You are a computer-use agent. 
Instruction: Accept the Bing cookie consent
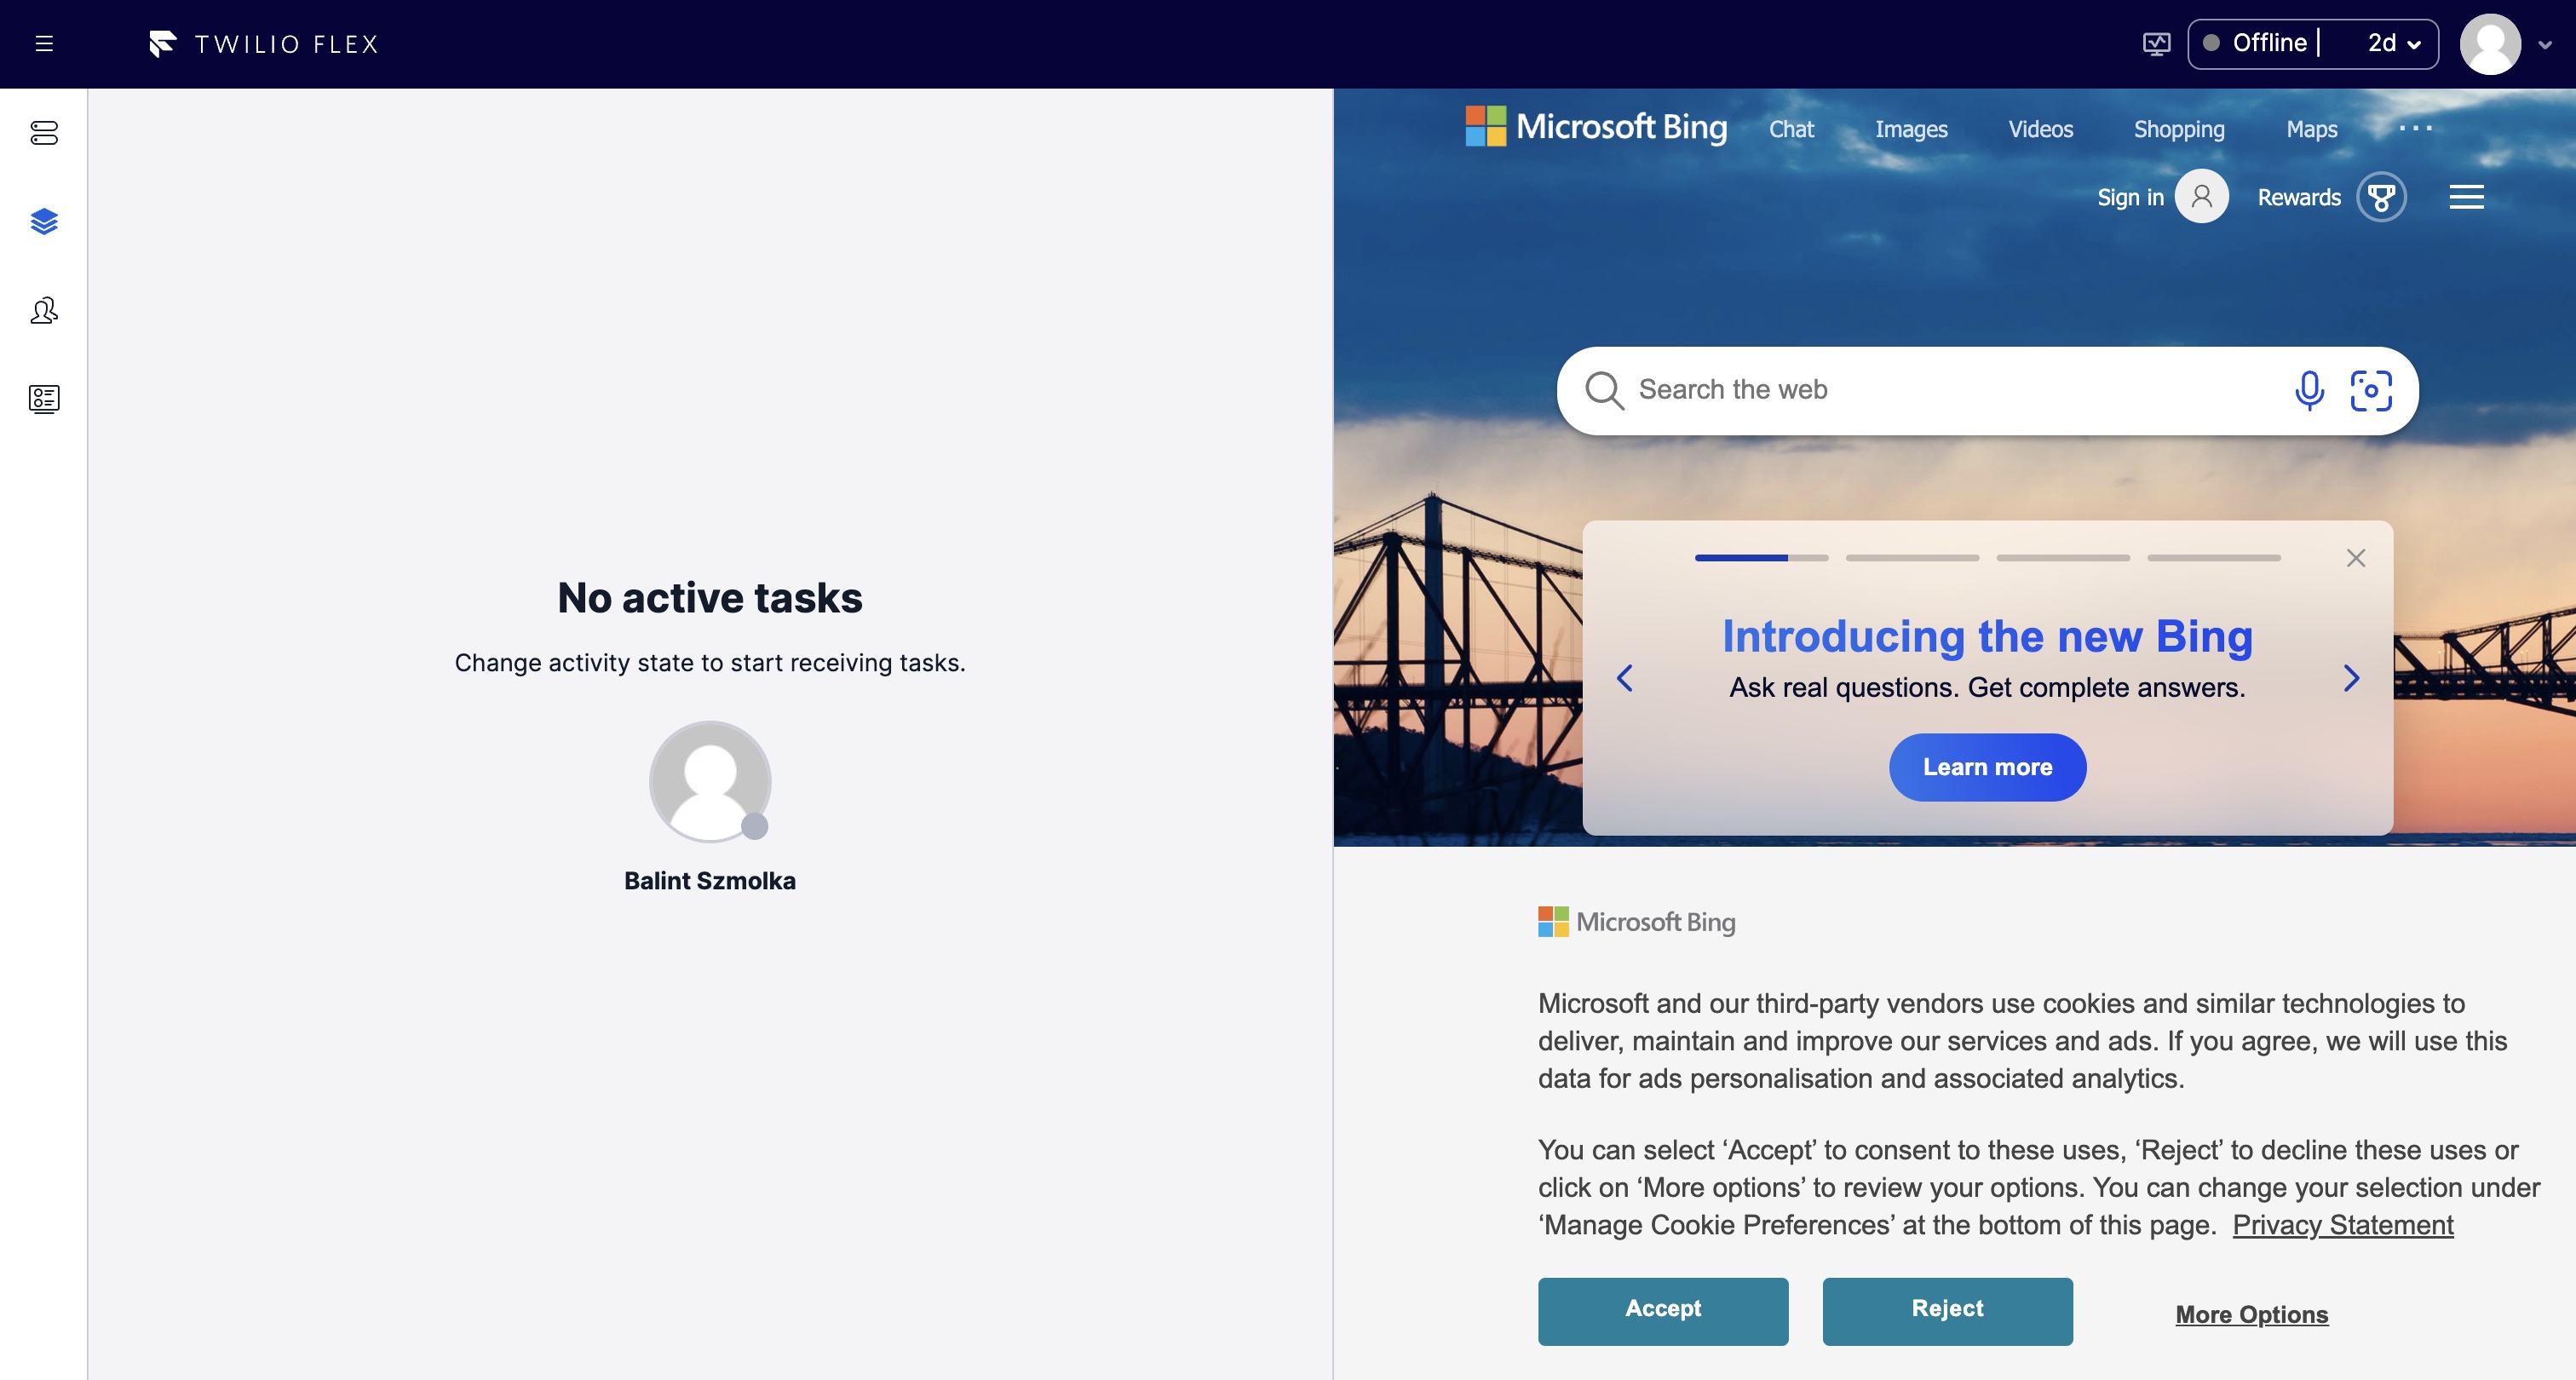coord(1662,1310)
